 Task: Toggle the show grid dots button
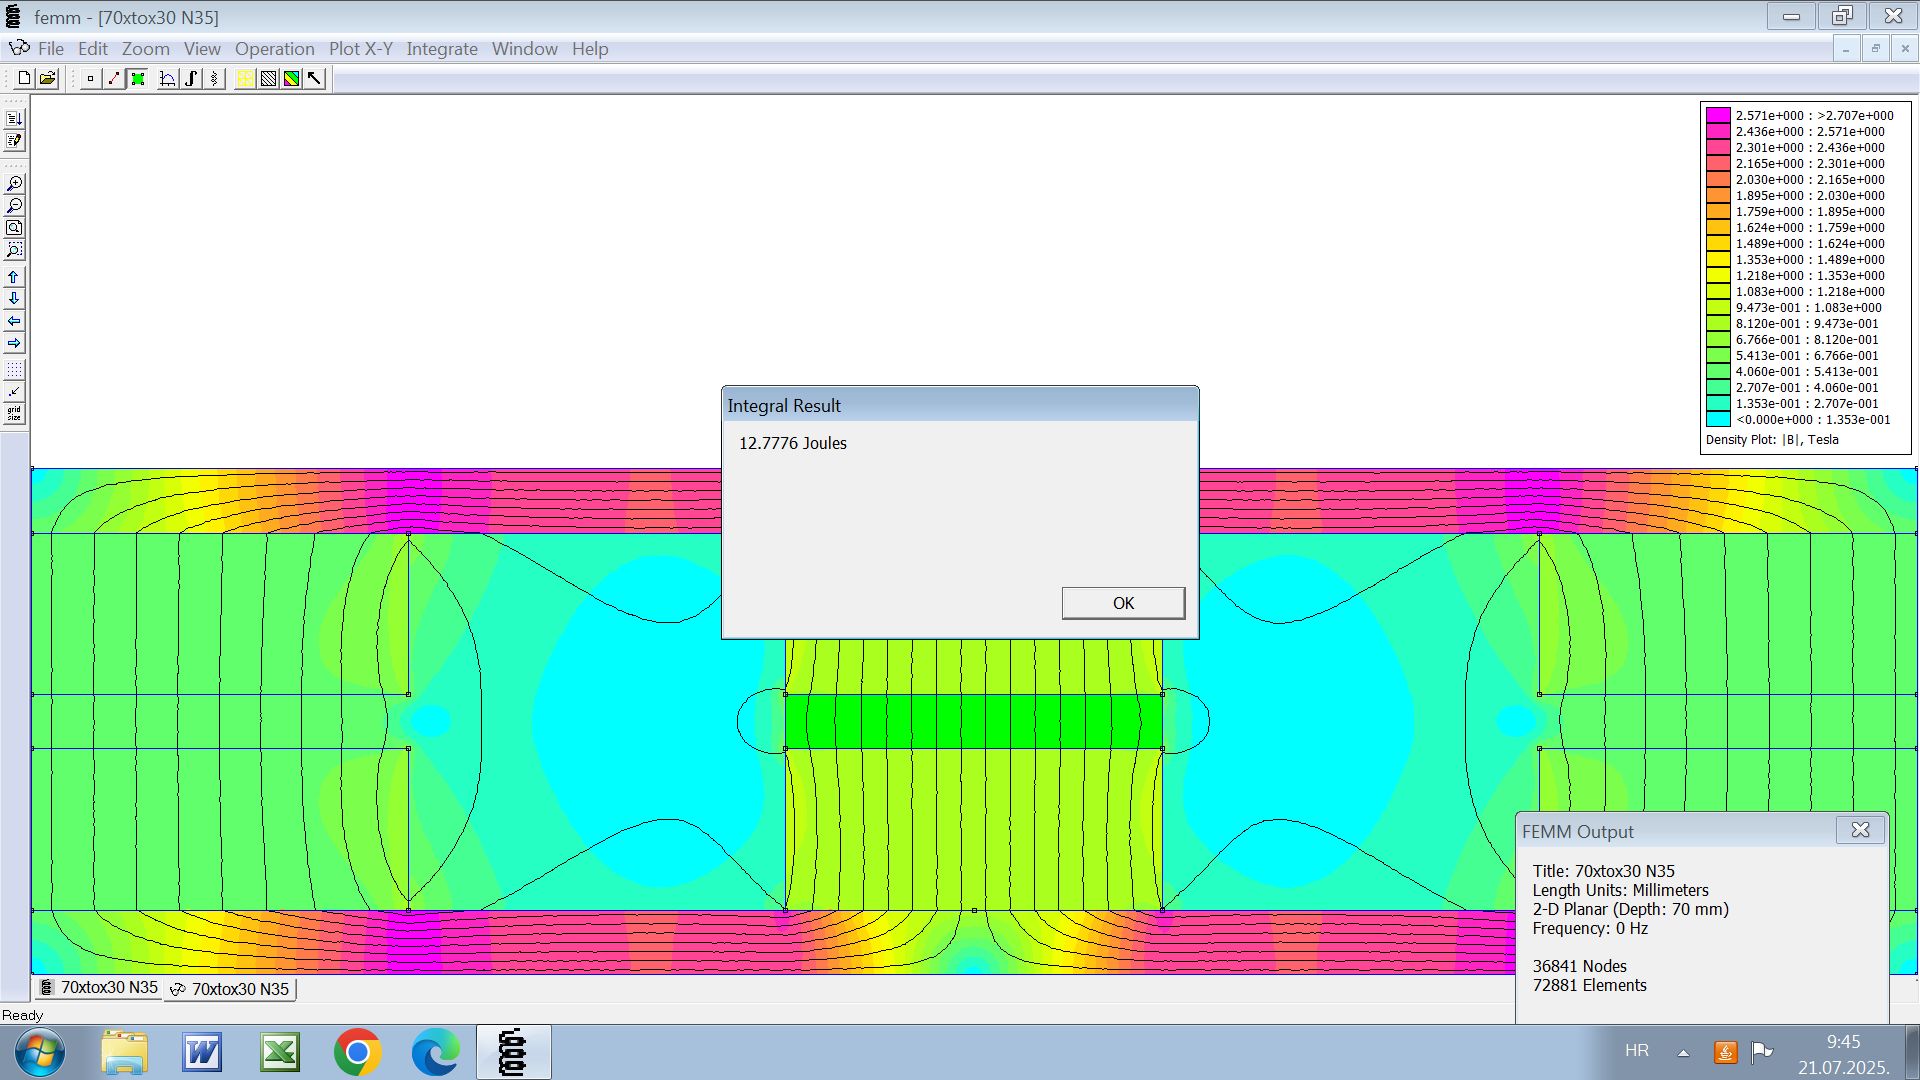point(14,370)
